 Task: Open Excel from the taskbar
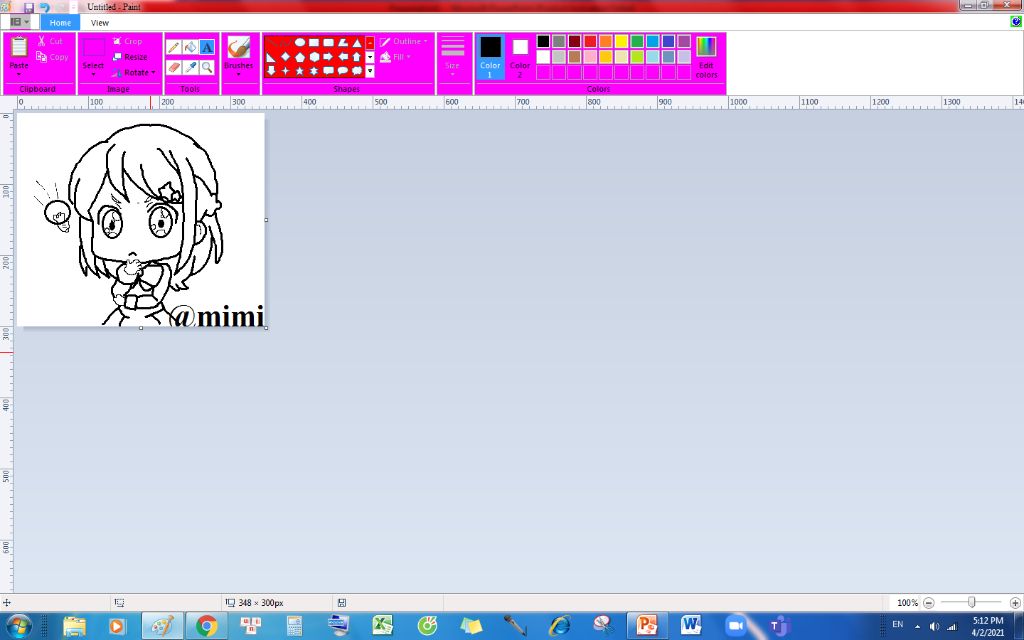click(x=383, y=626)
